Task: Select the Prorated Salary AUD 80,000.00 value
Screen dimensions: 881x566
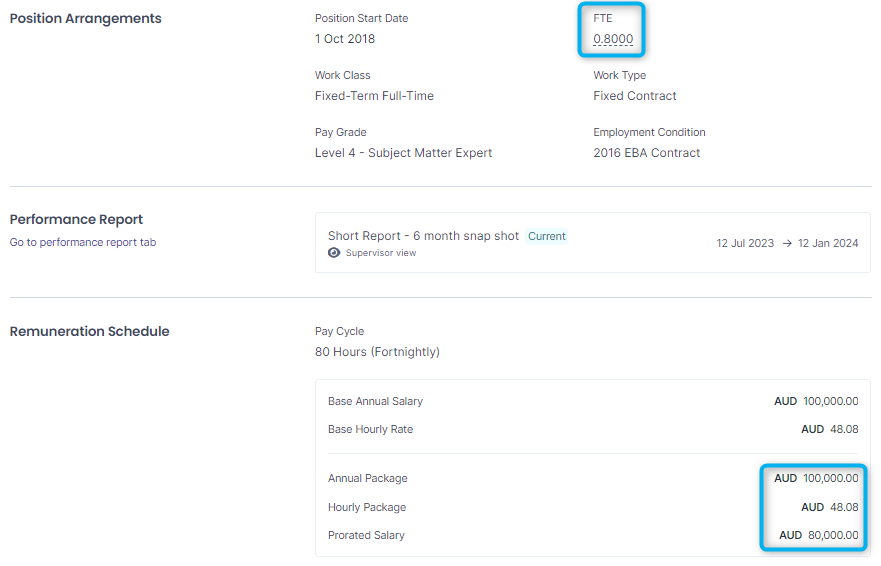Action: click(x=819, y=535)
